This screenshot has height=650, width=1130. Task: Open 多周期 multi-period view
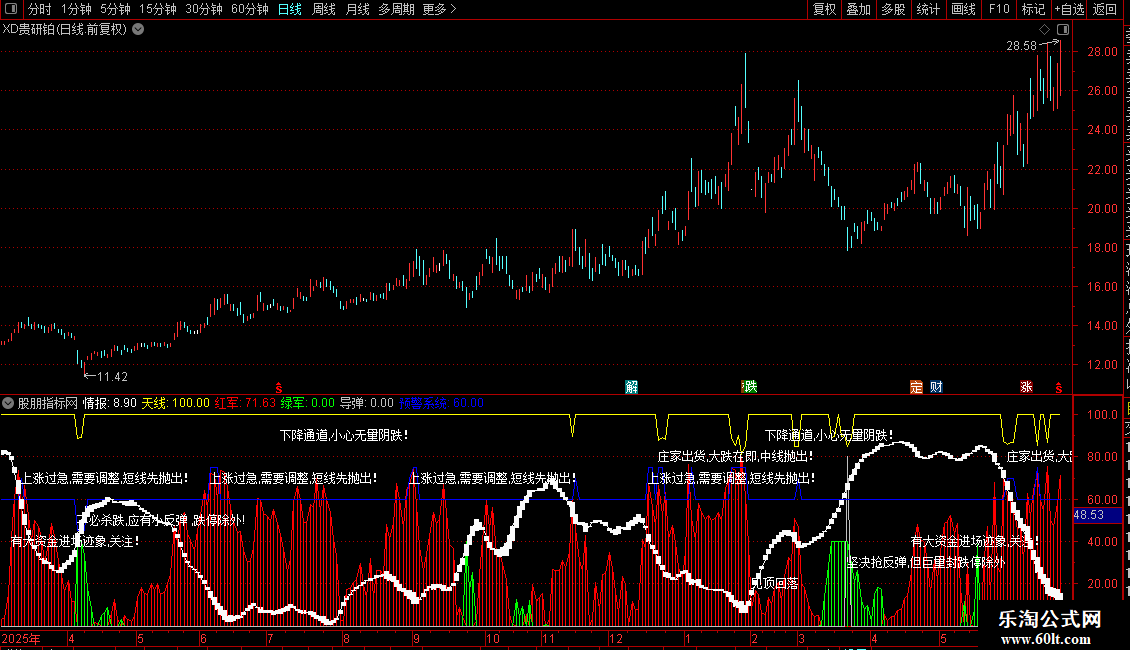click(396, 9)
